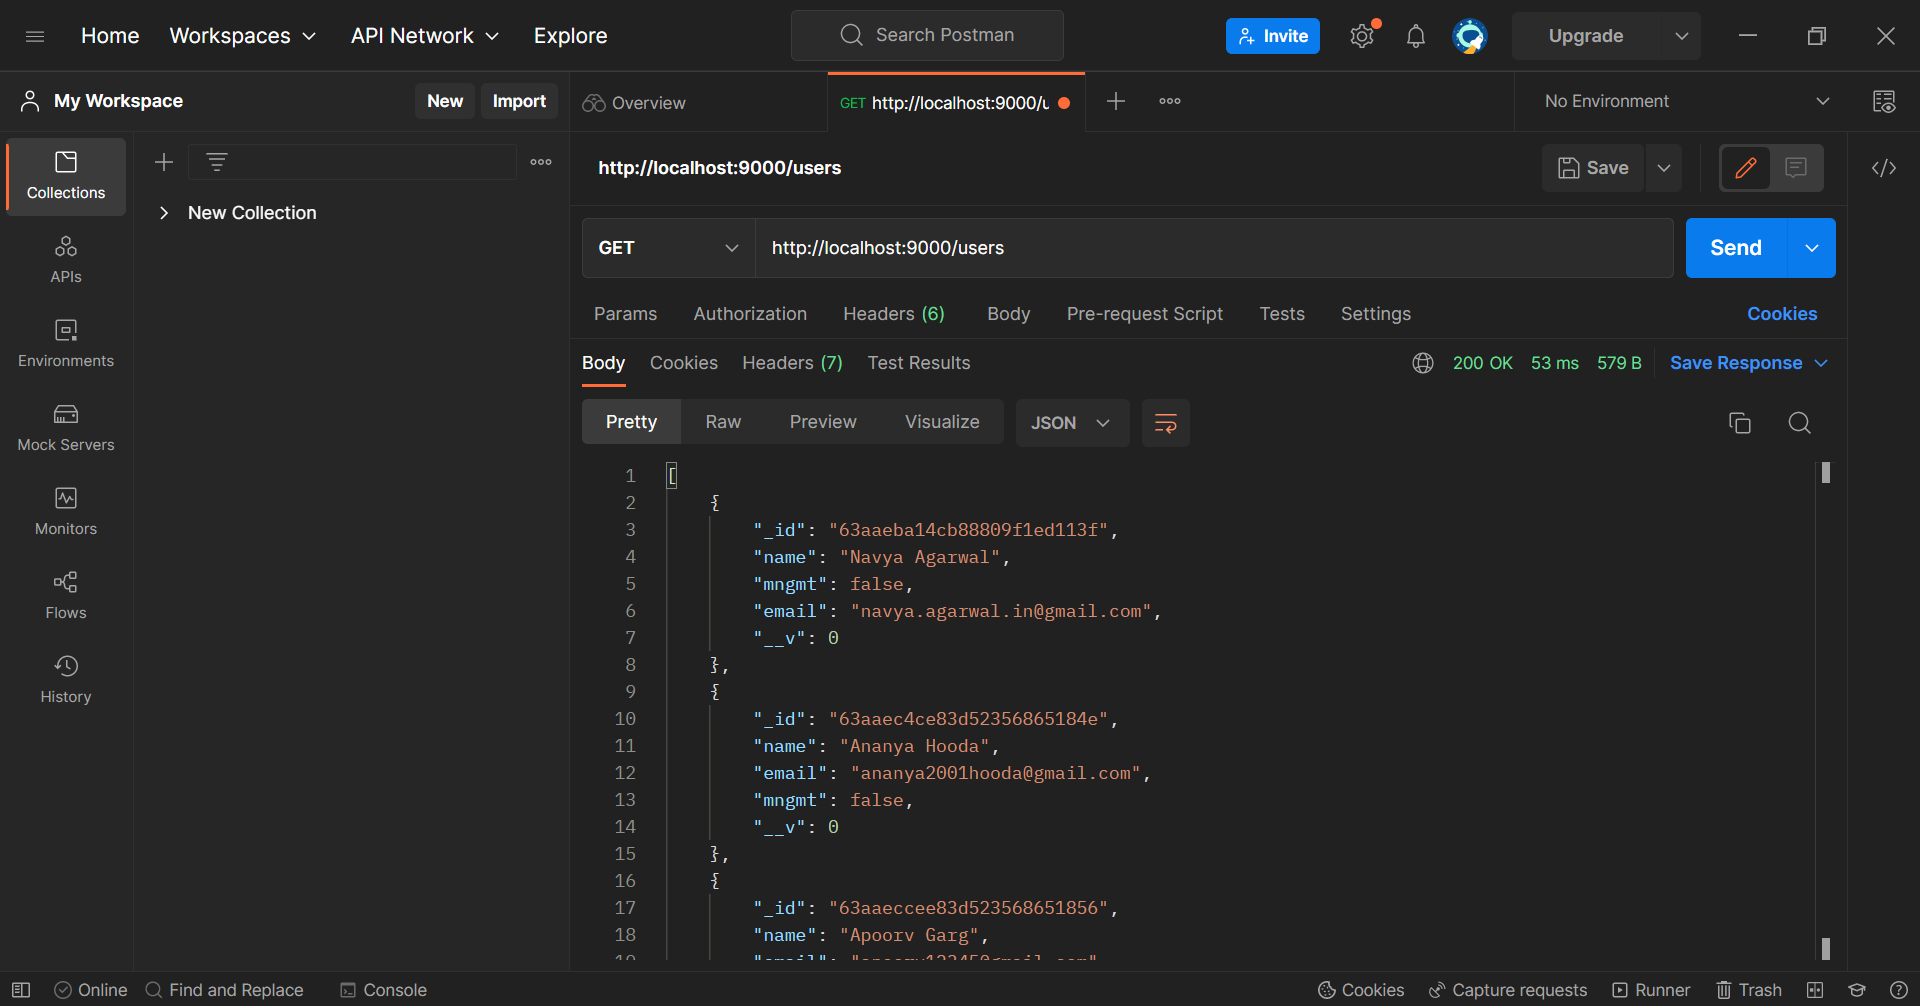Screen dimensions: 1920x1006
Task: Open the Save Response dropdown
Action: 1749,363
